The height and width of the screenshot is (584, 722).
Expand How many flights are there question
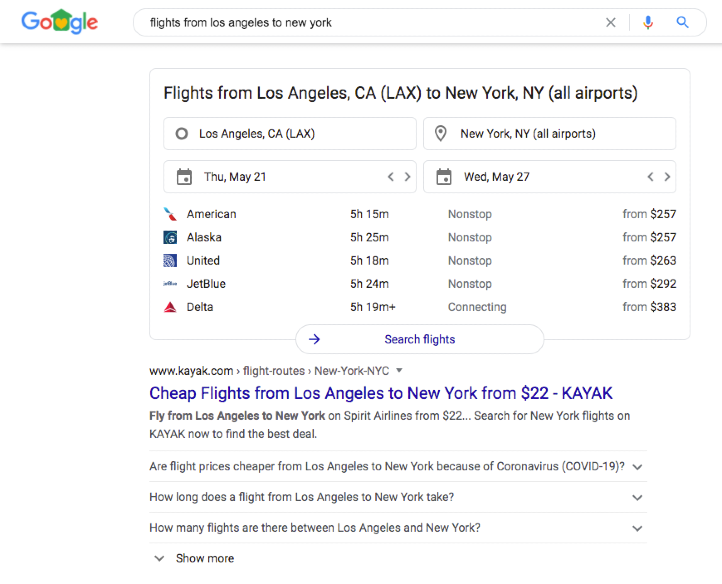coord(398,528)
